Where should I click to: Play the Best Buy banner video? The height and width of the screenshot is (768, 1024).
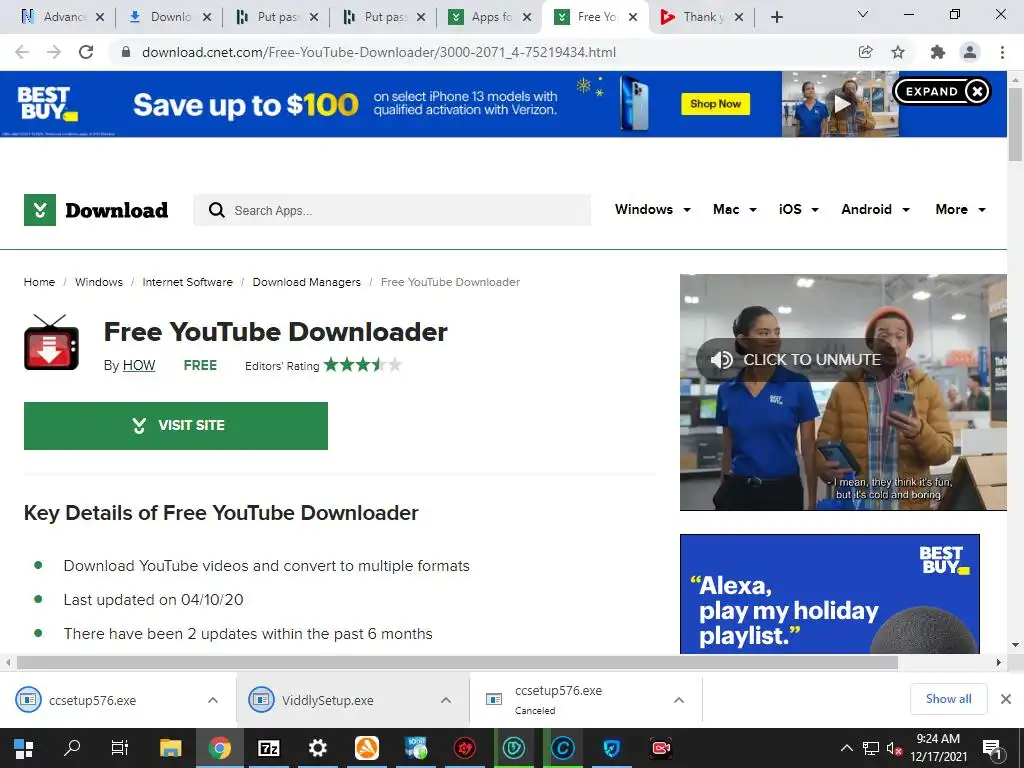pyautogui.click(x=841, y=104)
